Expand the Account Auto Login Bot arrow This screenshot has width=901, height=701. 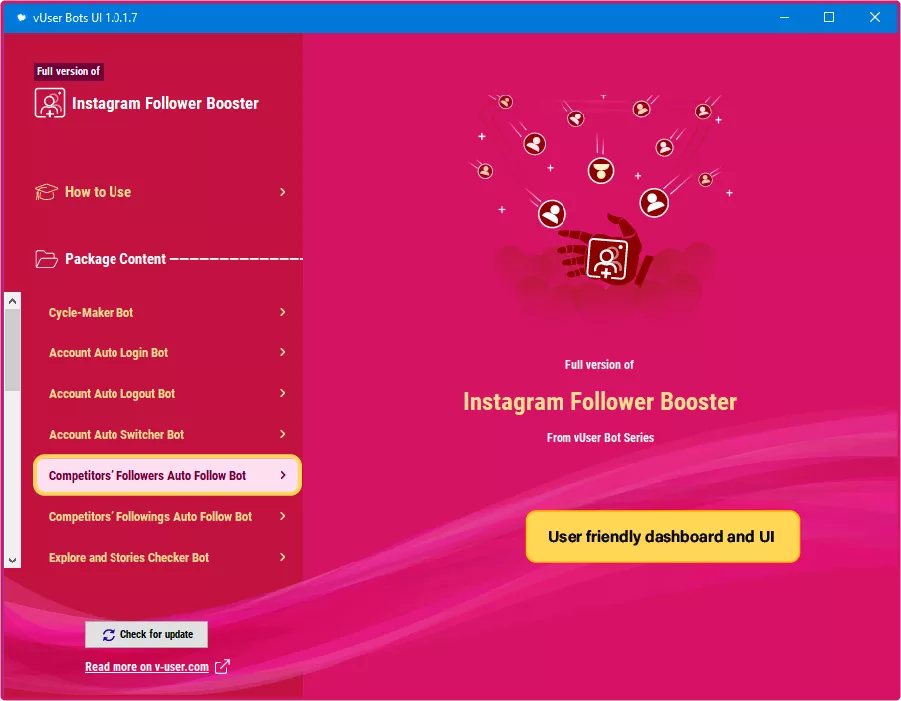(x=283, y=352)
